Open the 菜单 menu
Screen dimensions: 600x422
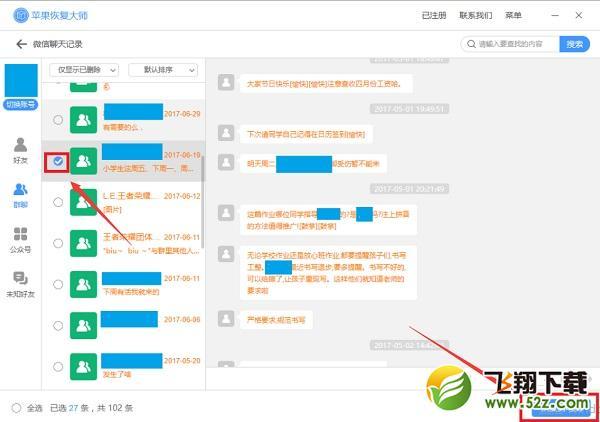tap(513, 15)
